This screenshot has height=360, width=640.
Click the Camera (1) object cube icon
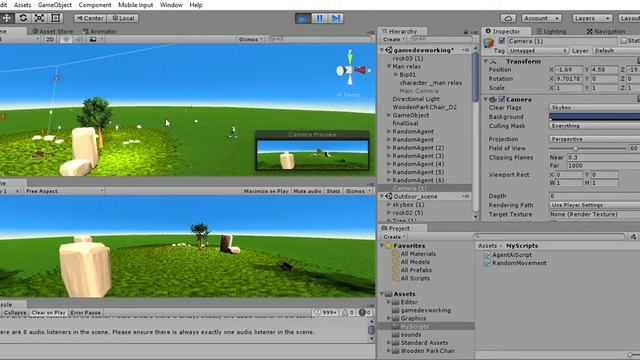coord(488,42)
